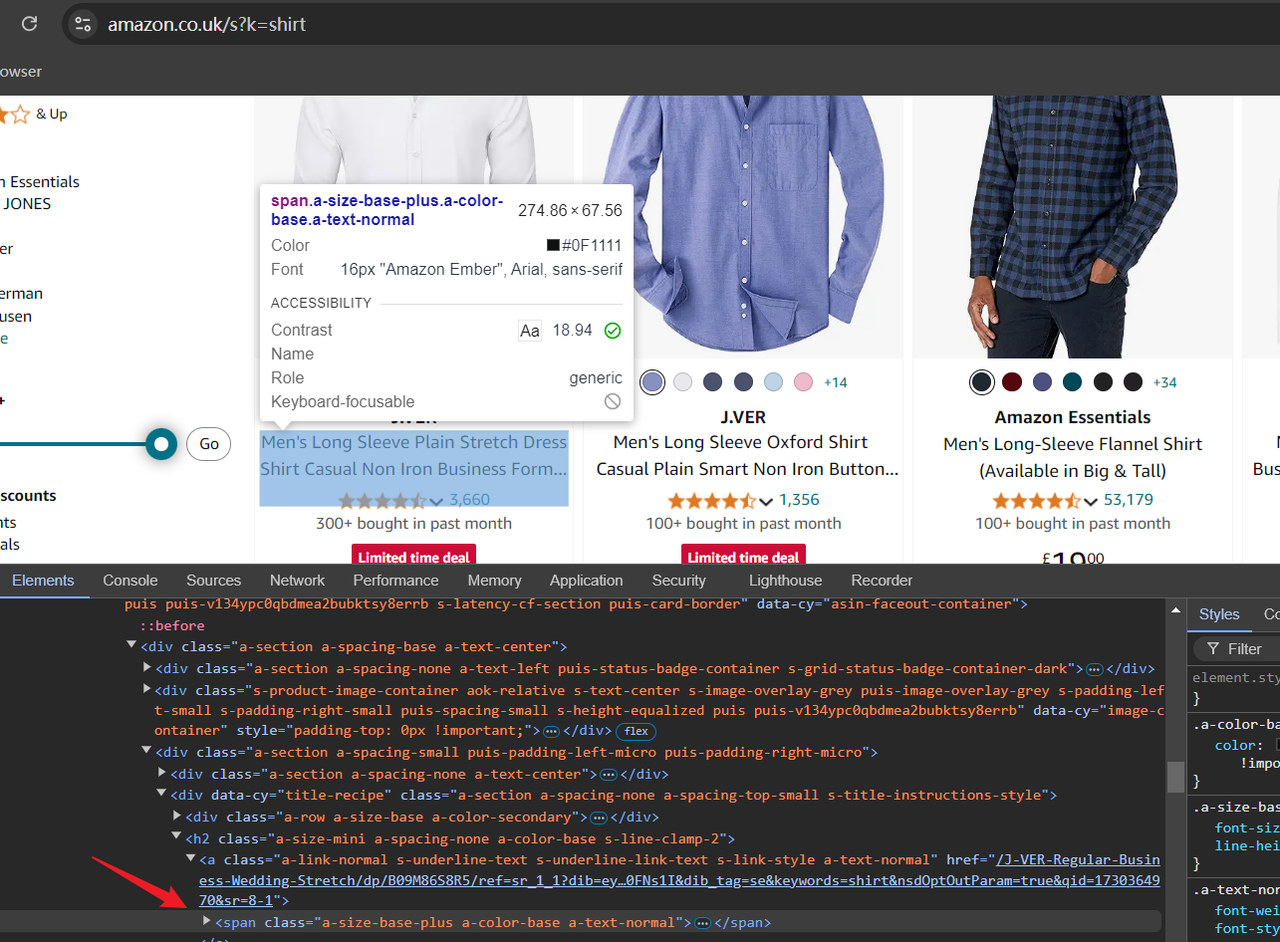
Task: Collapse the h2 a-size-mini node
Action: (177, 838)
